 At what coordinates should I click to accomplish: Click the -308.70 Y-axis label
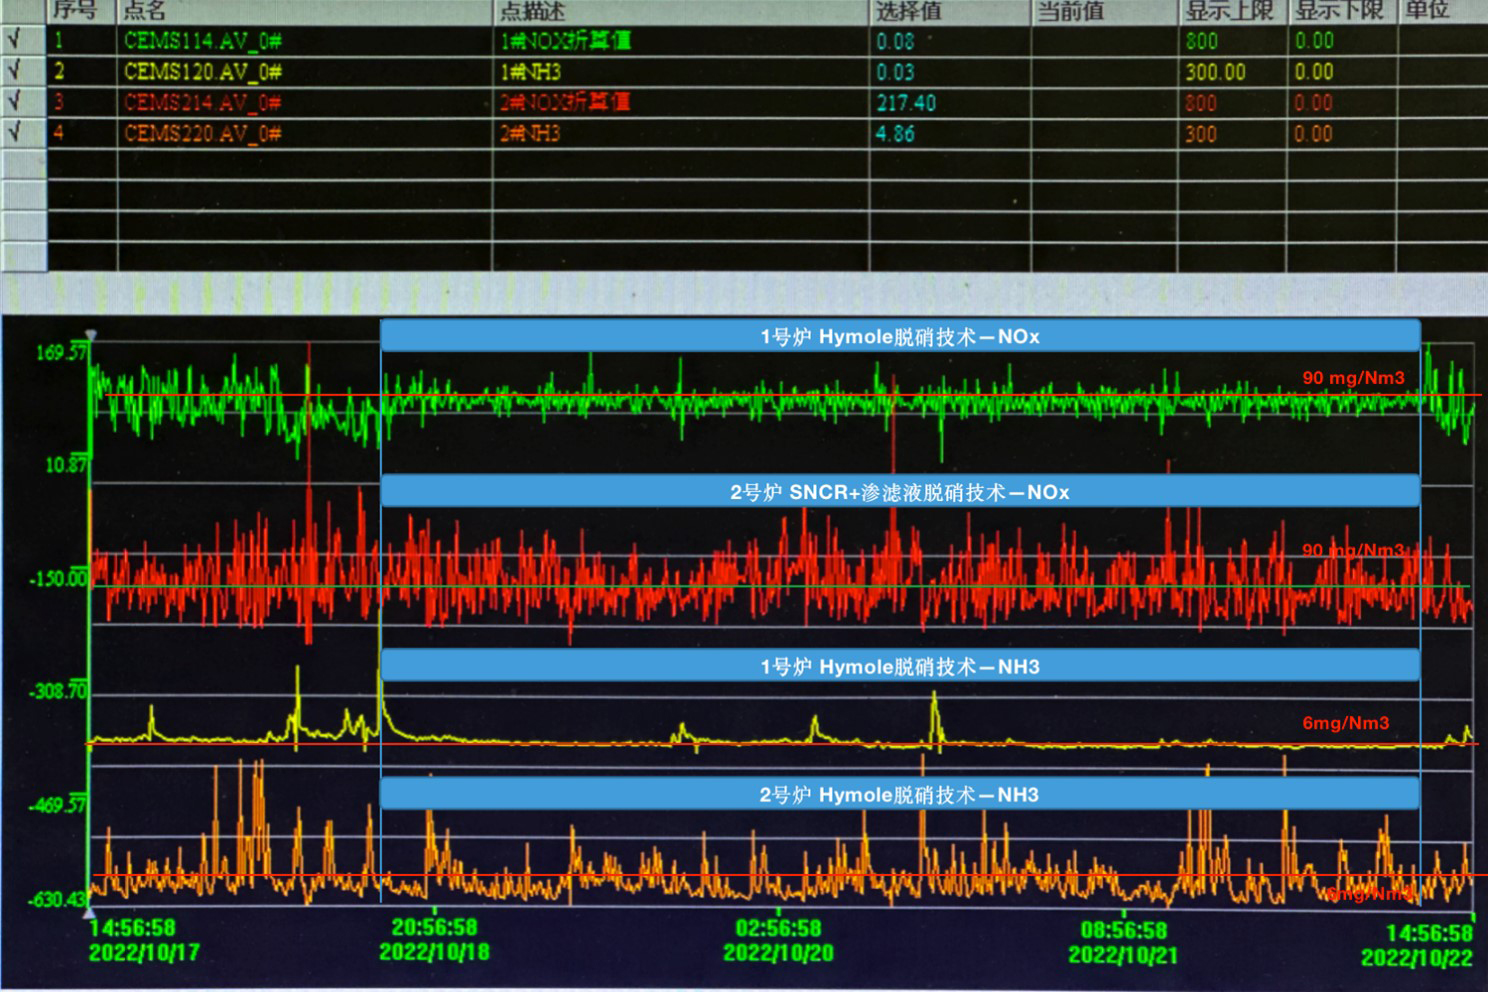tap(58, 692)
